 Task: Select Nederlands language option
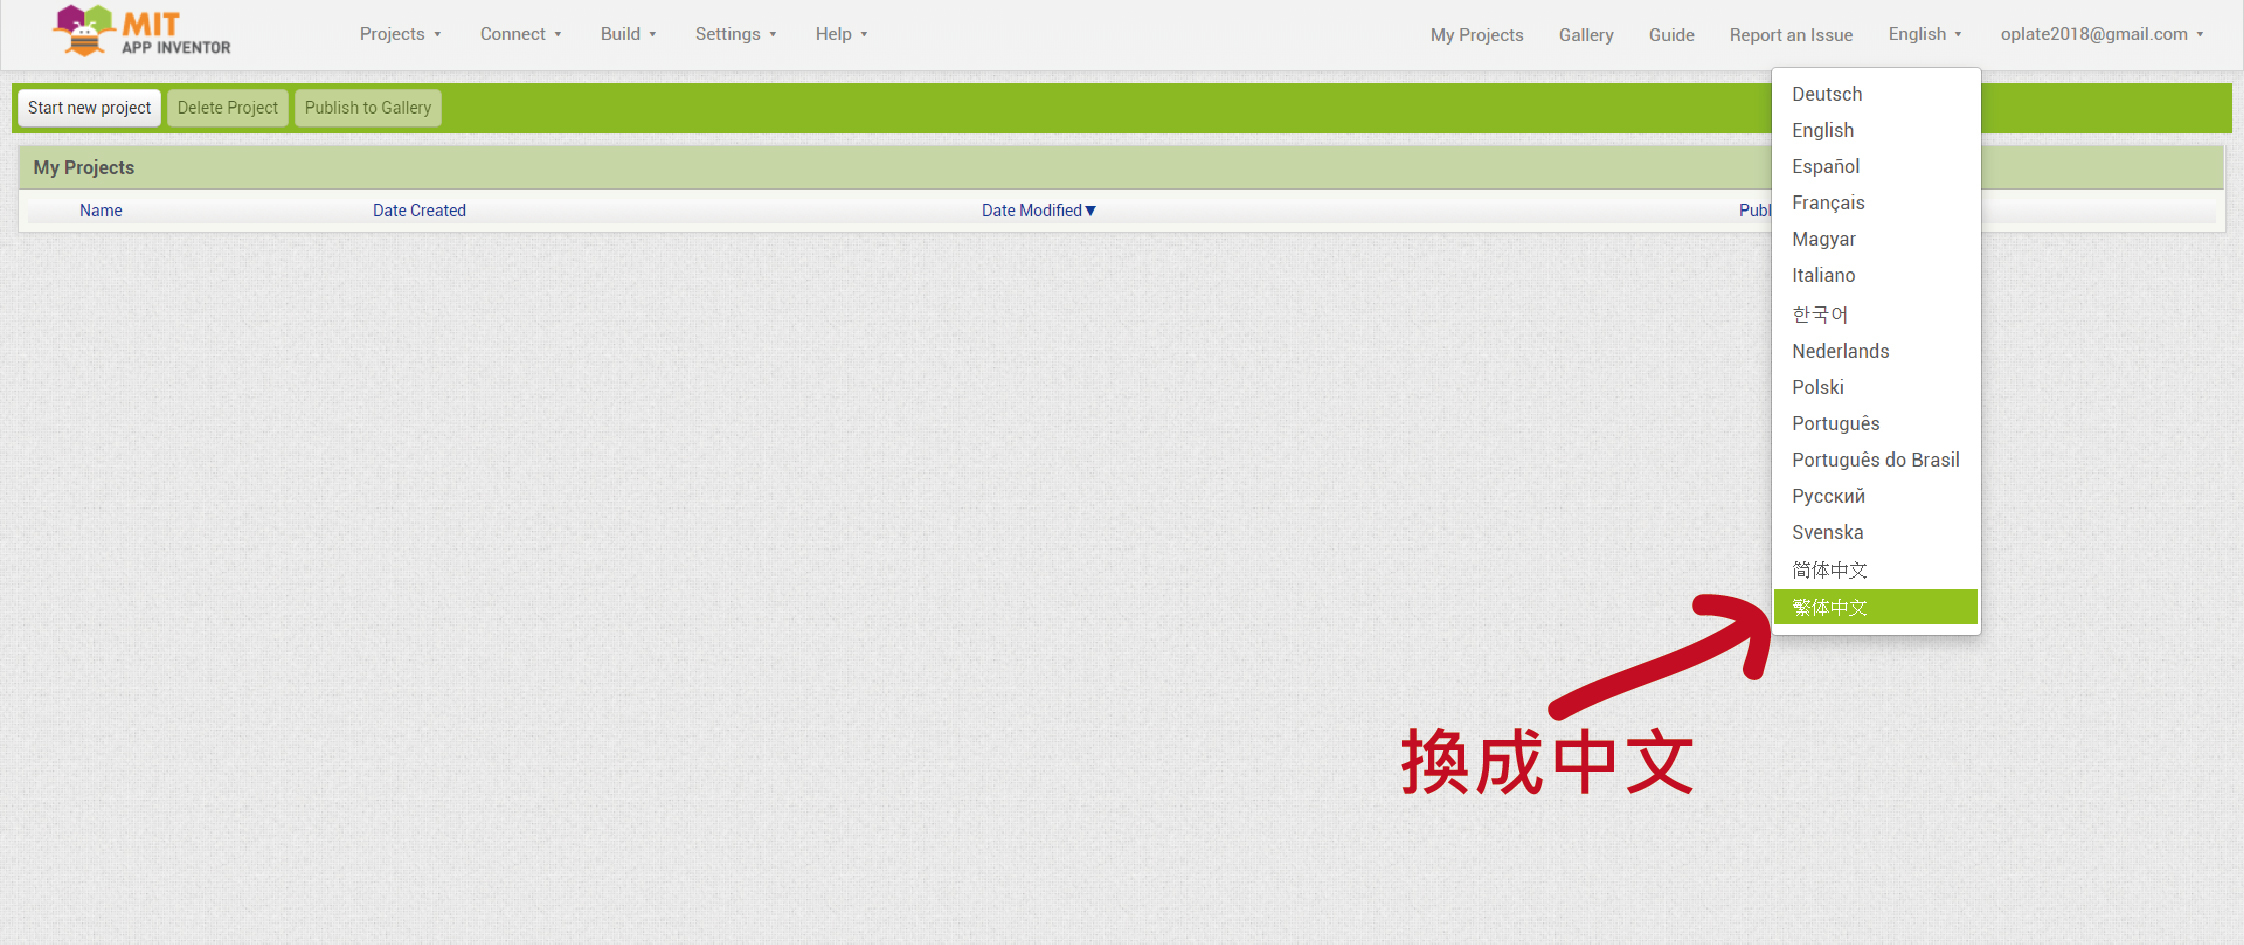[x=1876, y=351]
